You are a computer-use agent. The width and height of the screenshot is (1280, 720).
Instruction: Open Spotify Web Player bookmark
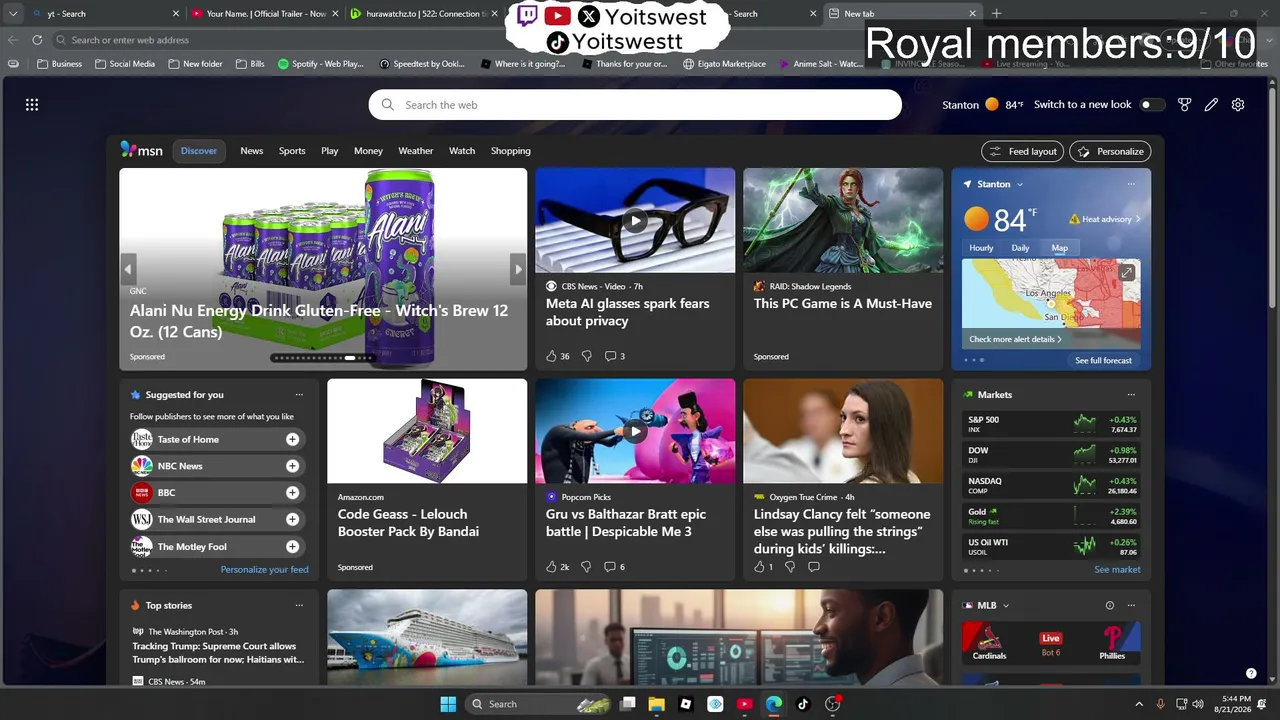[x=321, y=64]
